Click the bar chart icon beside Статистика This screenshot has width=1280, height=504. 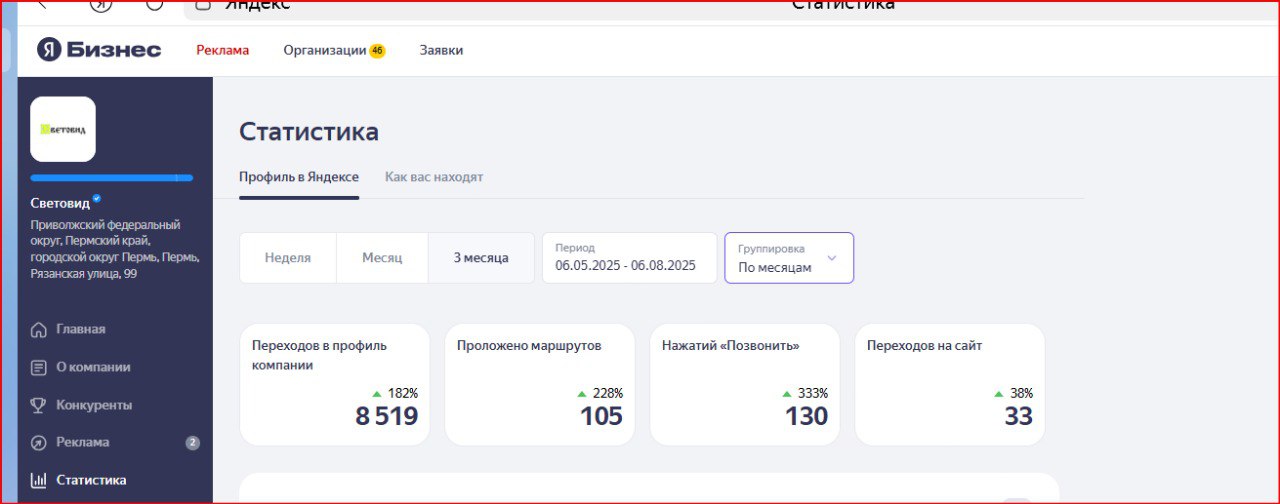click(39, 480)
